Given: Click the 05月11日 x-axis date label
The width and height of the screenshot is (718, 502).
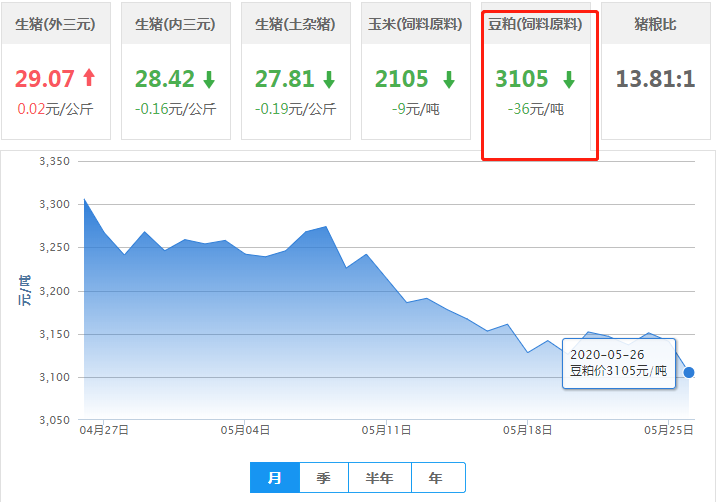Looking at the screenshot, I should click(386, 429).
